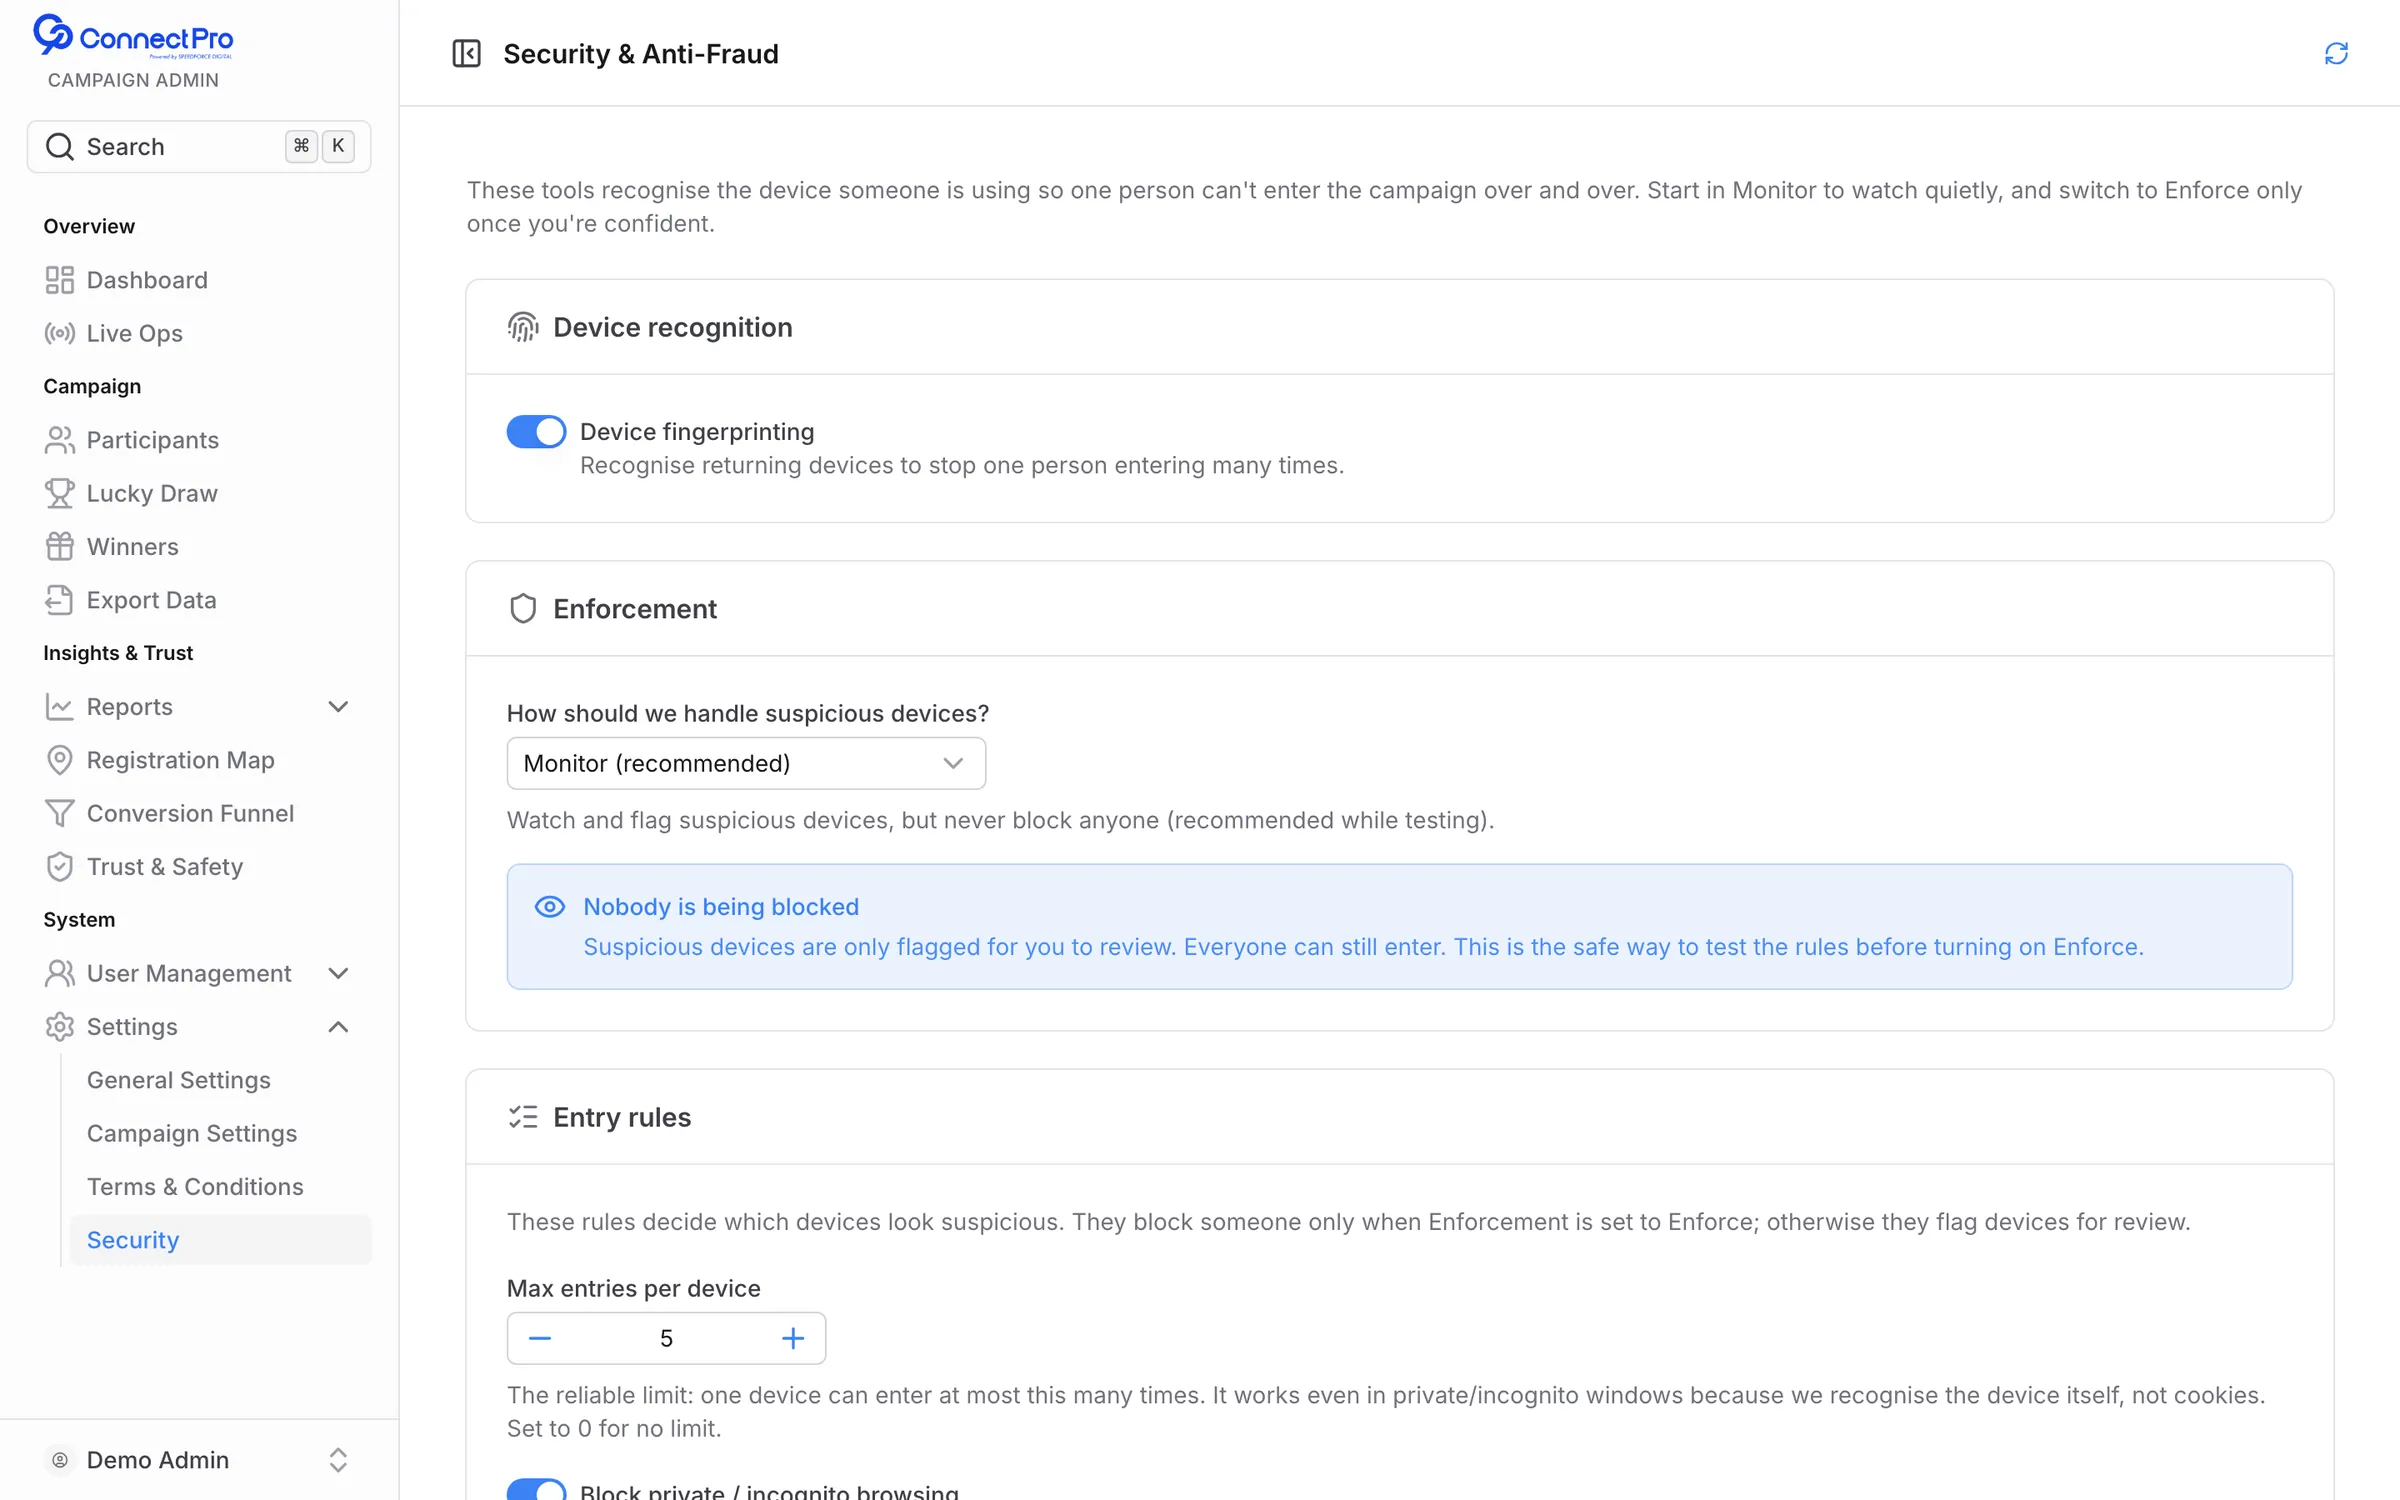This screenshot has height=1500, width=2400.
Task: Click the refresh icon at top right
Action: pos(2336,53)
